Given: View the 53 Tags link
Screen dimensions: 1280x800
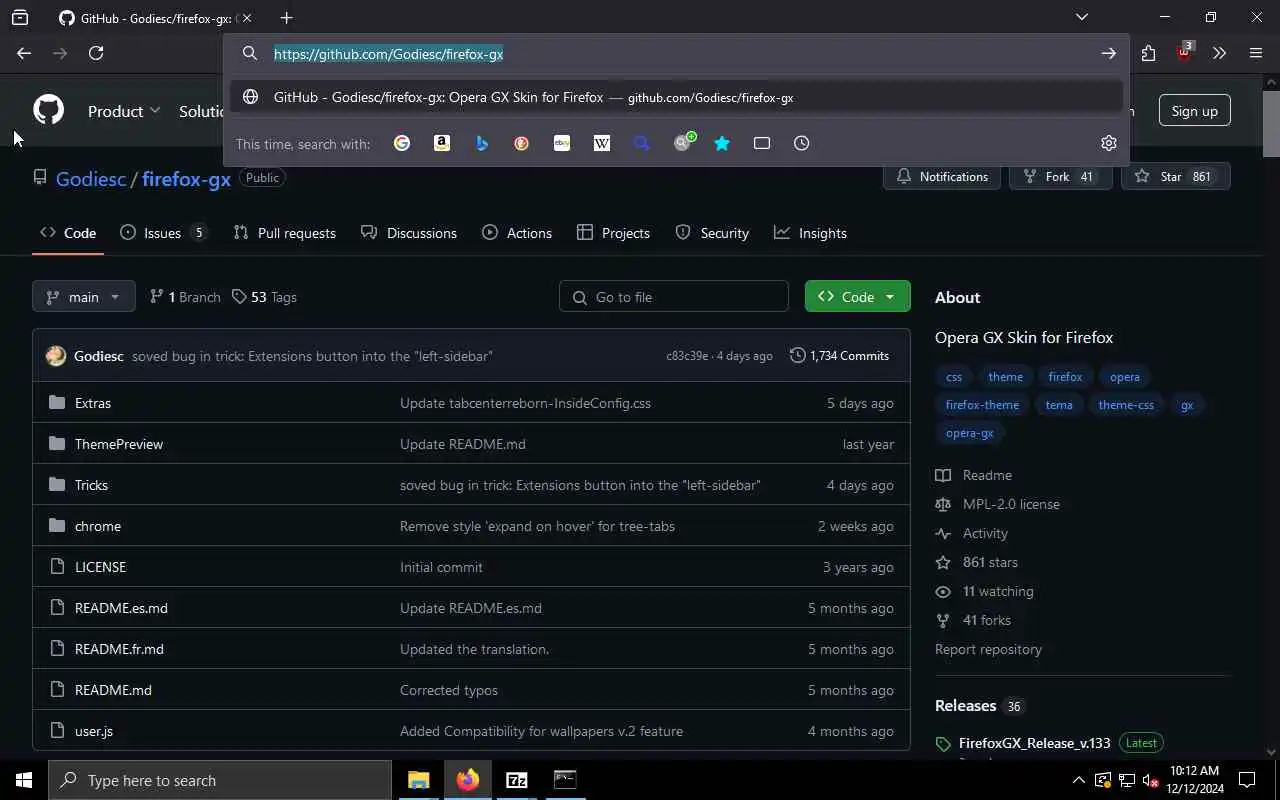Looking at the screenshot, I should pos(264,297).
